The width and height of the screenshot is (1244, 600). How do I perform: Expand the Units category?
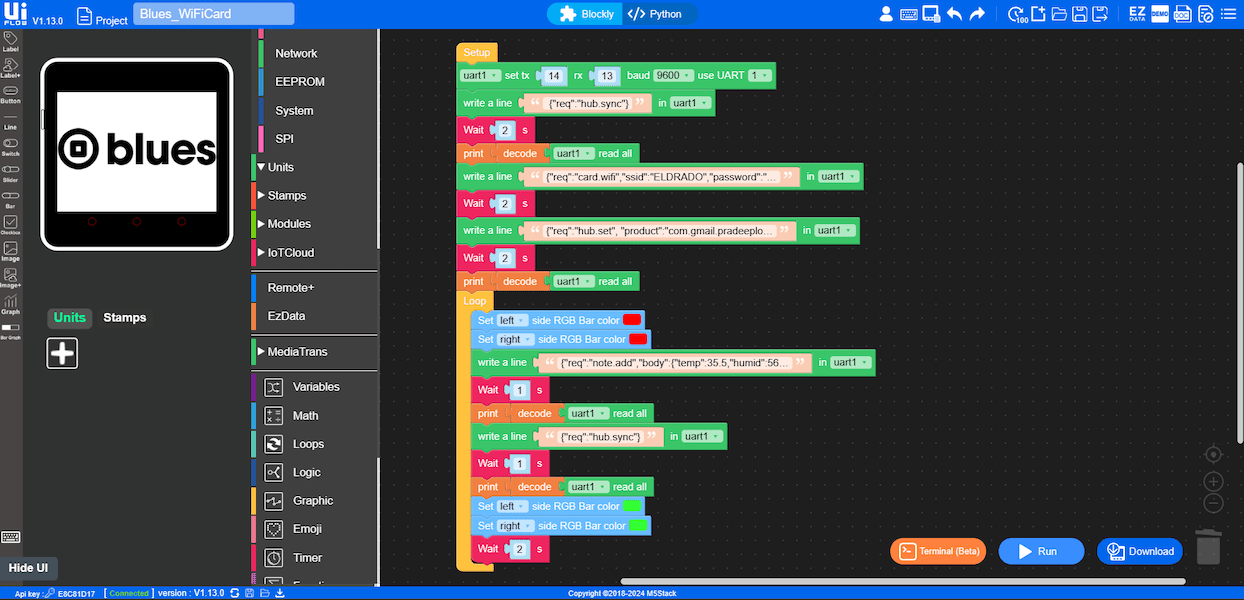coord(276,167)
